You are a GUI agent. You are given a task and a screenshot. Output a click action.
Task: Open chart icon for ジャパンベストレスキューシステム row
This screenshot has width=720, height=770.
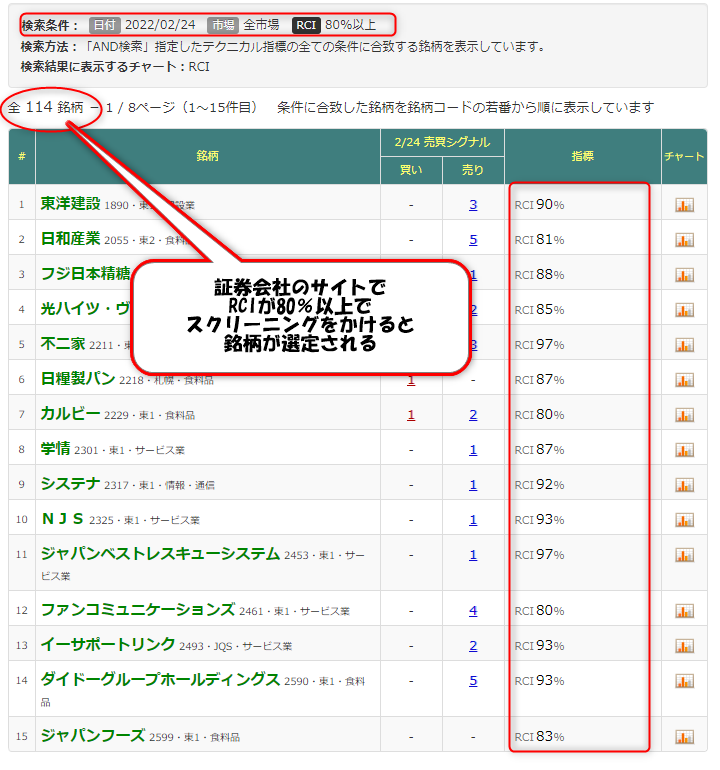(684, 555)
